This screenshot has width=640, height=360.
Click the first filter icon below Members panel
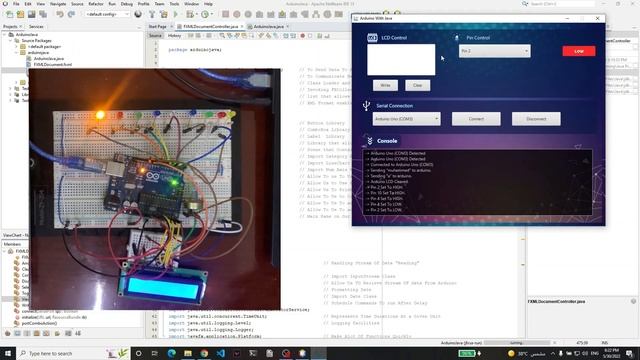coord(7,333)
